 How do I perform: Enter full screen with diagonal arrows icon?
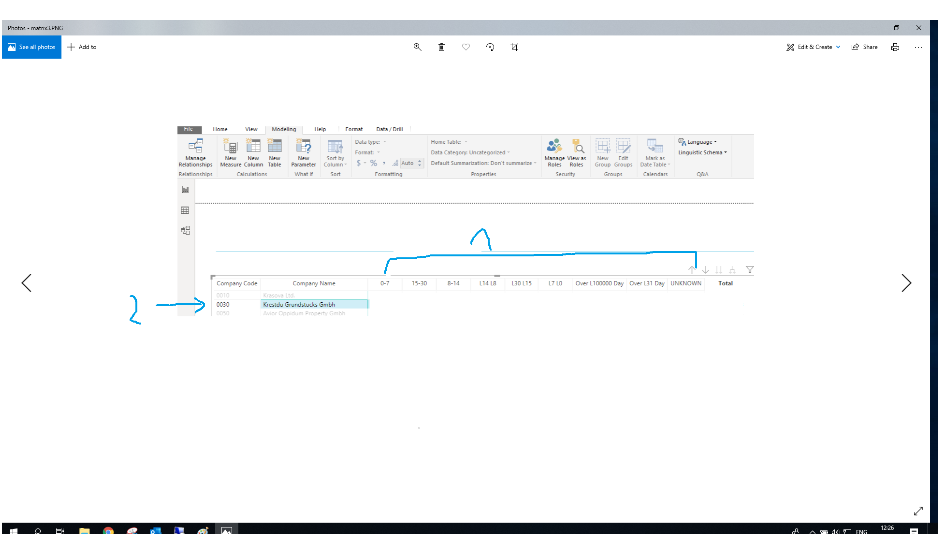918,511
